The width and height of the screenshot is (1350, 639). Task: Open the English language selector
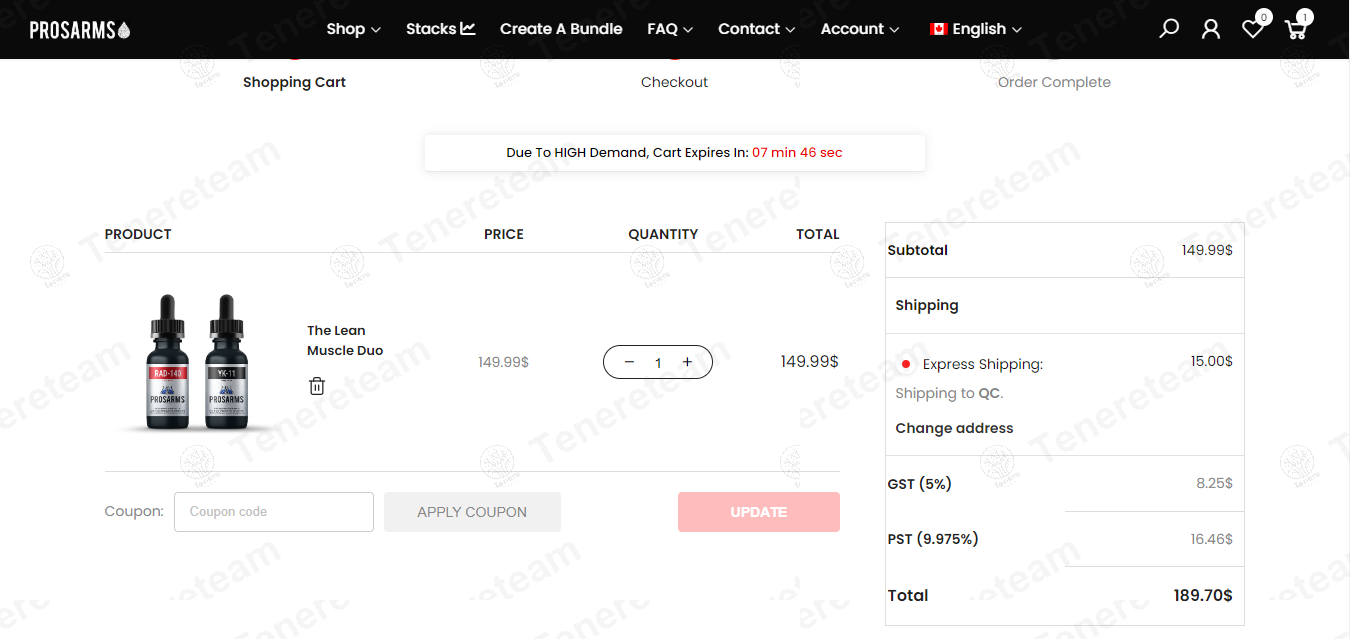pos(976,29)
